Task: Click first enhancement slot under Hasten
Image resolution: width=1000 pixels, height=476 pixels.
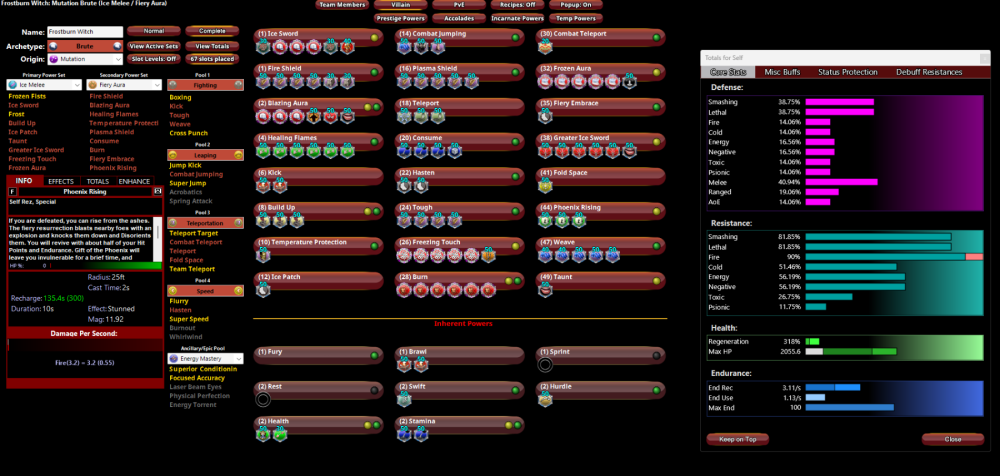Action: point(404,186)
